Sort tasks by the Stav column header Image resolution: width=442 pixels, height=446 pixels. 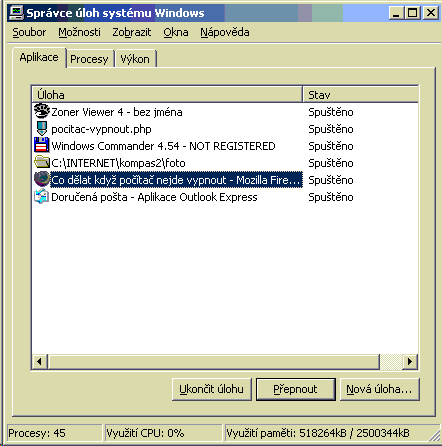(x=360, y=95)
